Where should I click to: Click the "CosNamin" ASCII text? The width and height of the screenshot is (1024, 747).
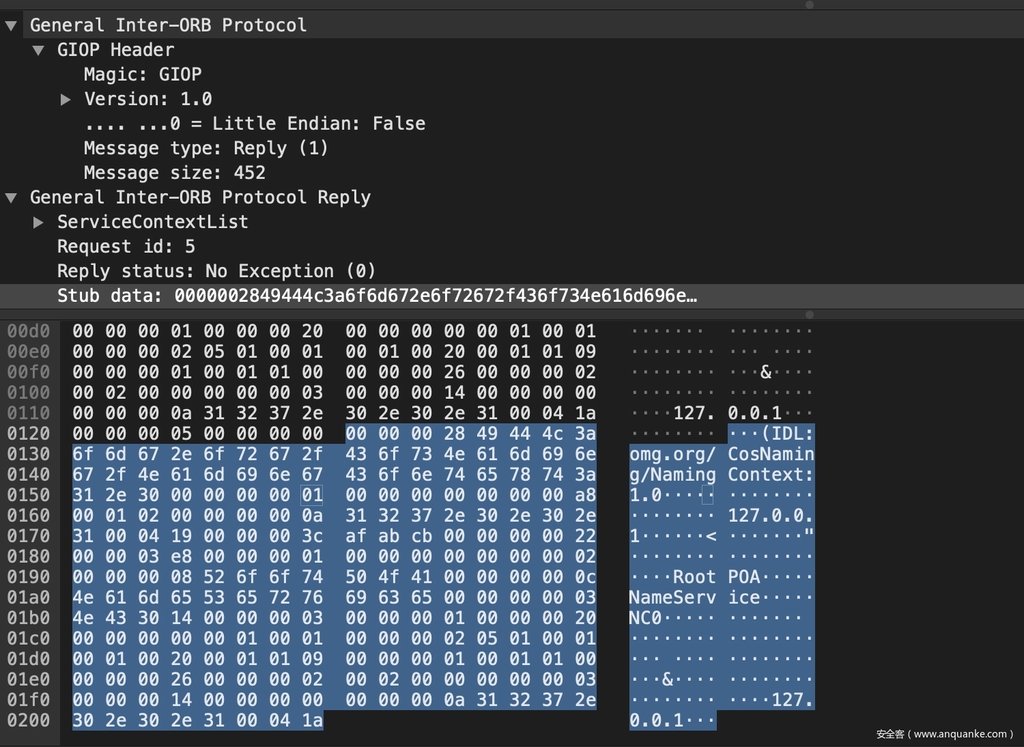[x=771, y=453]
